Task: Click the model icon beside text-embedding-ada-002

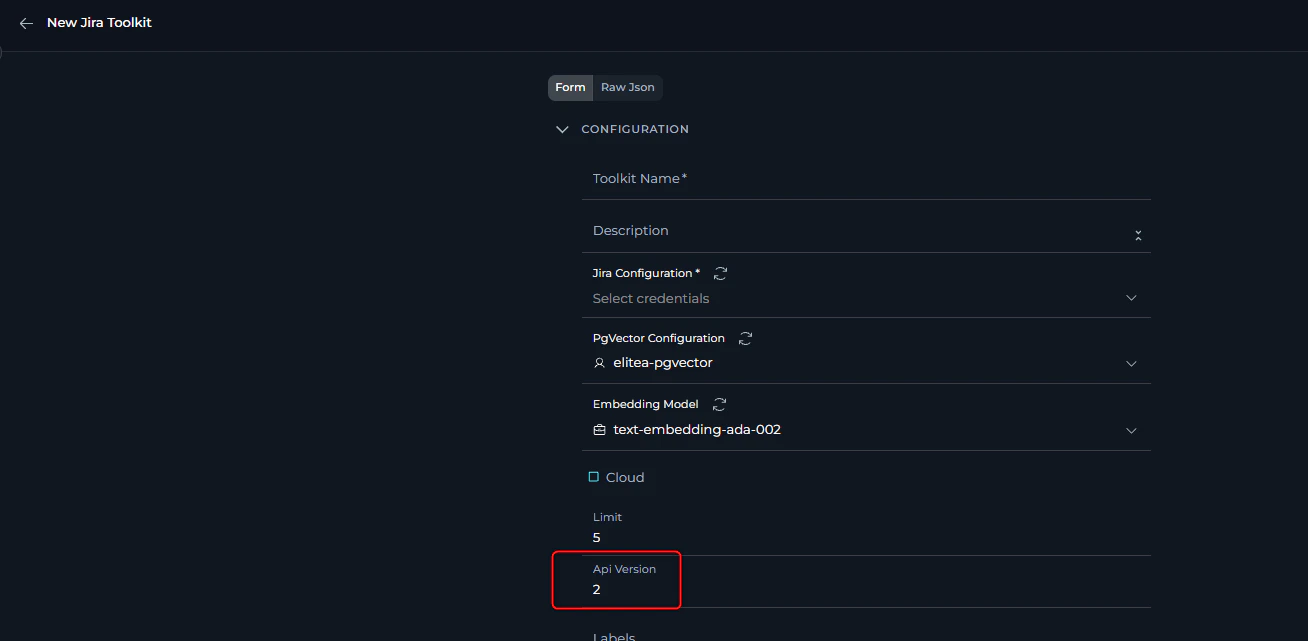Action: 599,429
